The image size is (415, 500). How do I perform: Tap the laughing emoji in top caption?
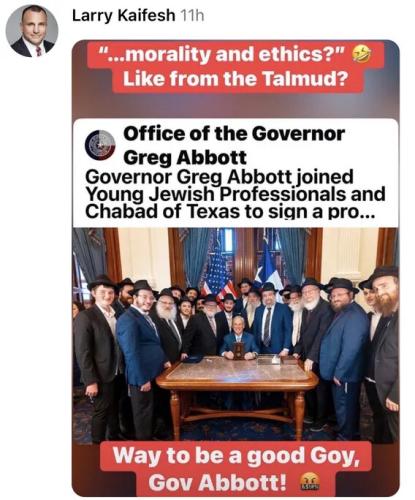click(362, 54)
